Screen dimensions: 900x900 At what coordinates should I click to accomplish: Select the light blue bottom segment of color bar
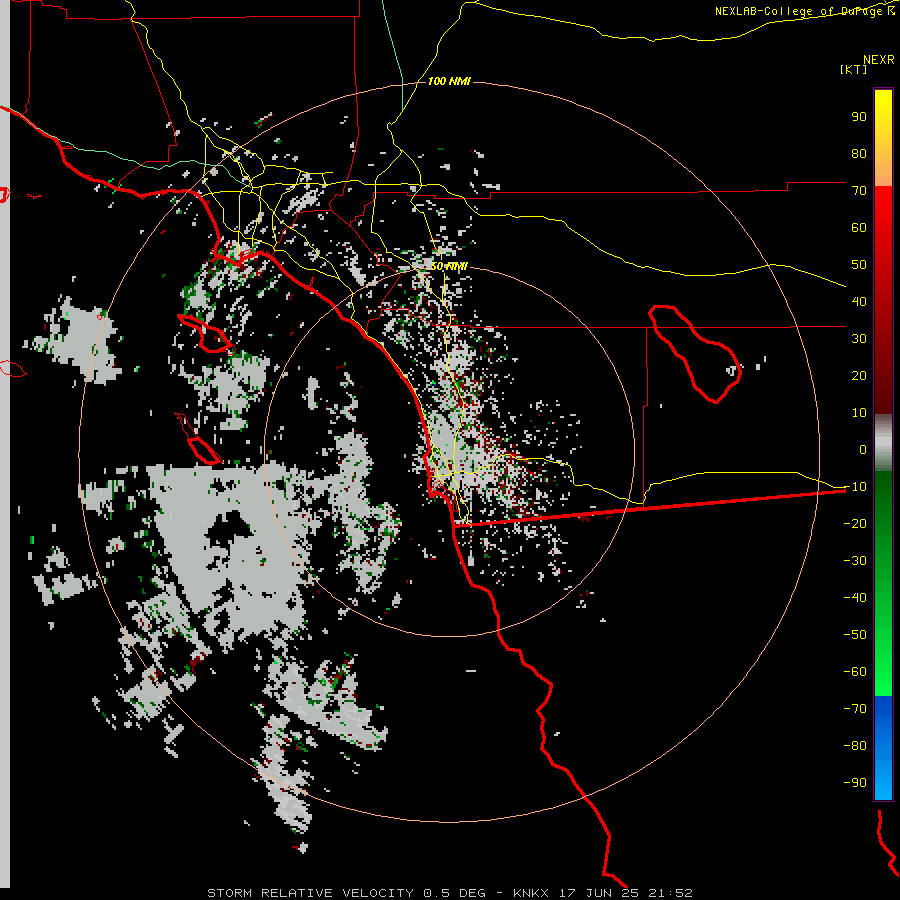pos(883,781)
